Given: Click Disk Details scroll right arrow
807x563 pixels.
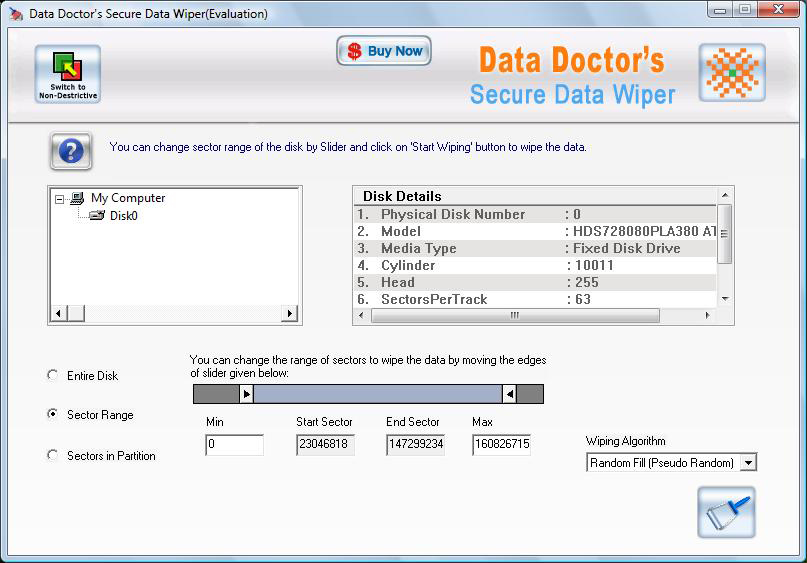Looking at the screenshot, I should (x=708, y=315).
